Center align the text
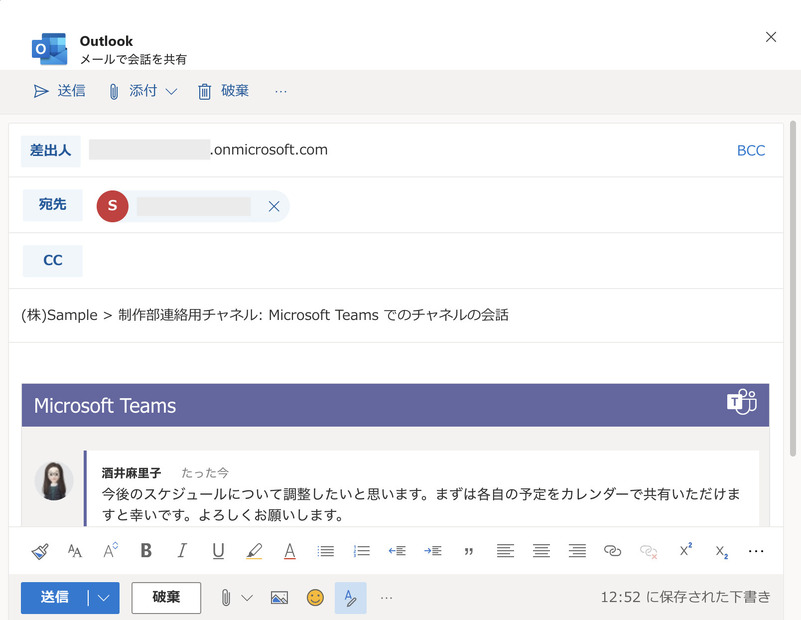 click(541, 551)
